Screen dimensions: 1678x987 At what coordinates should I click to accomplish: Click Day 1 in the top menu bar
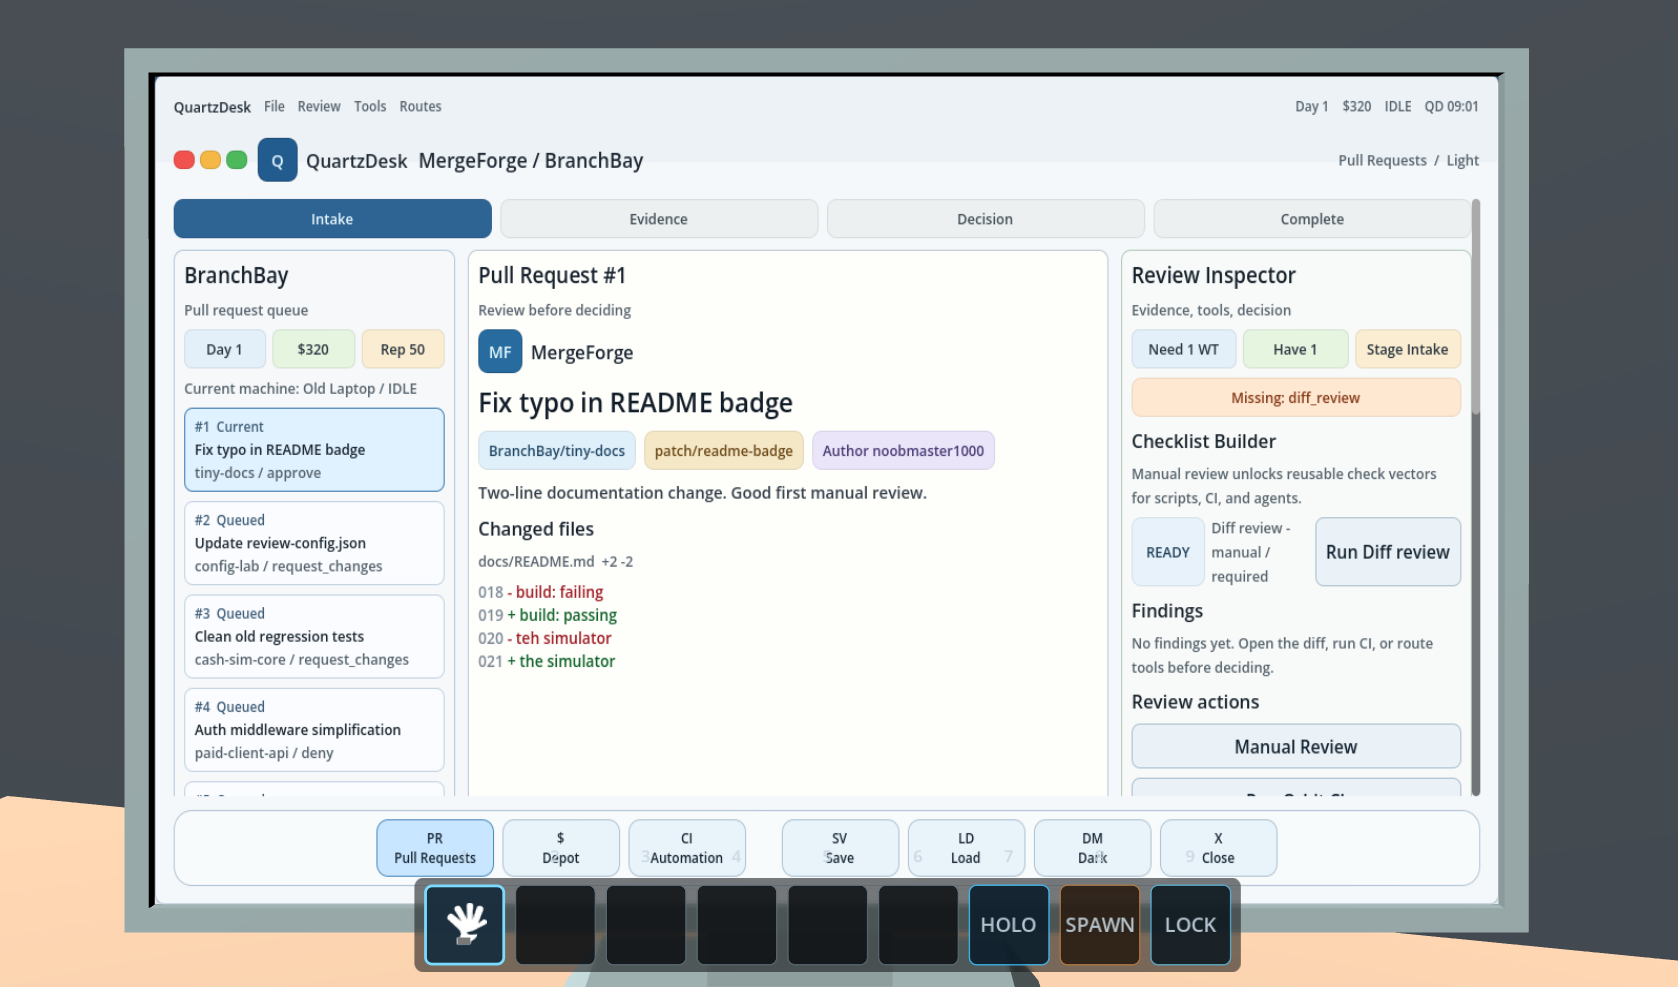pos(1311,106)
